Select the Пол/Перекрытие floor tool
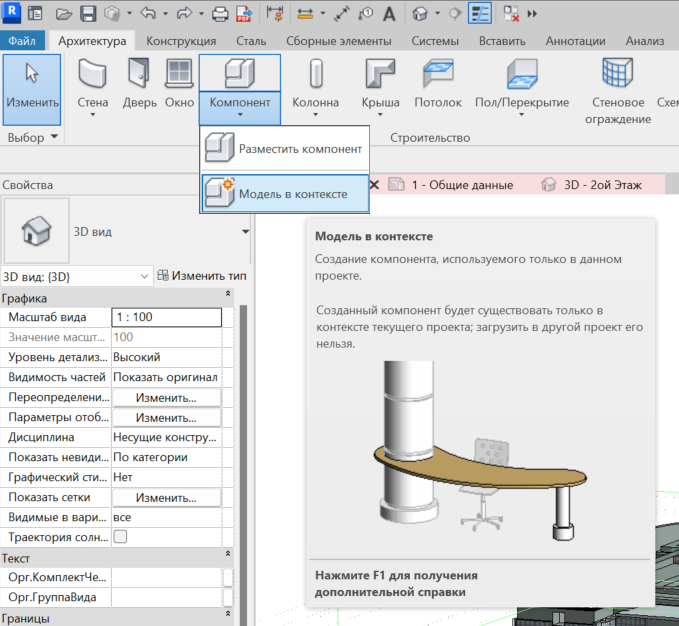Image resolution: width=679 pixels, height=626 pixels. point(522,89)
